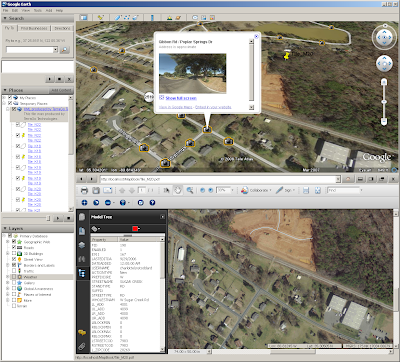The image size is (400, 362).
Task: Select the Ruler tool icon
Action: (x=152, y=18)
